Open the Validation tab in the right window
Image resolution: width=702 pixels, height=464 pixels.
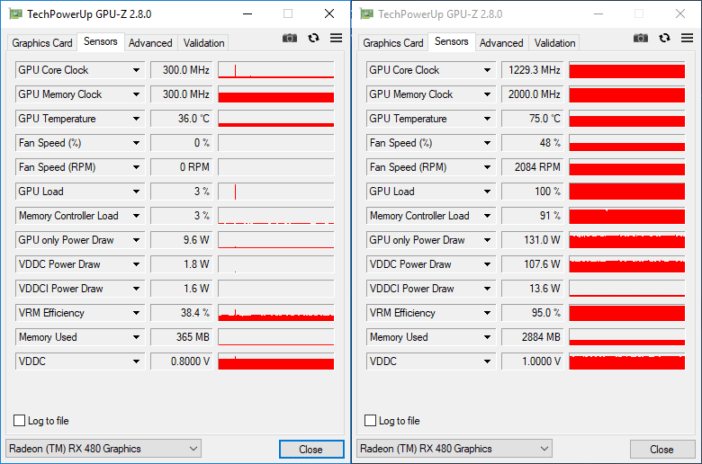[x=555, y=43]
